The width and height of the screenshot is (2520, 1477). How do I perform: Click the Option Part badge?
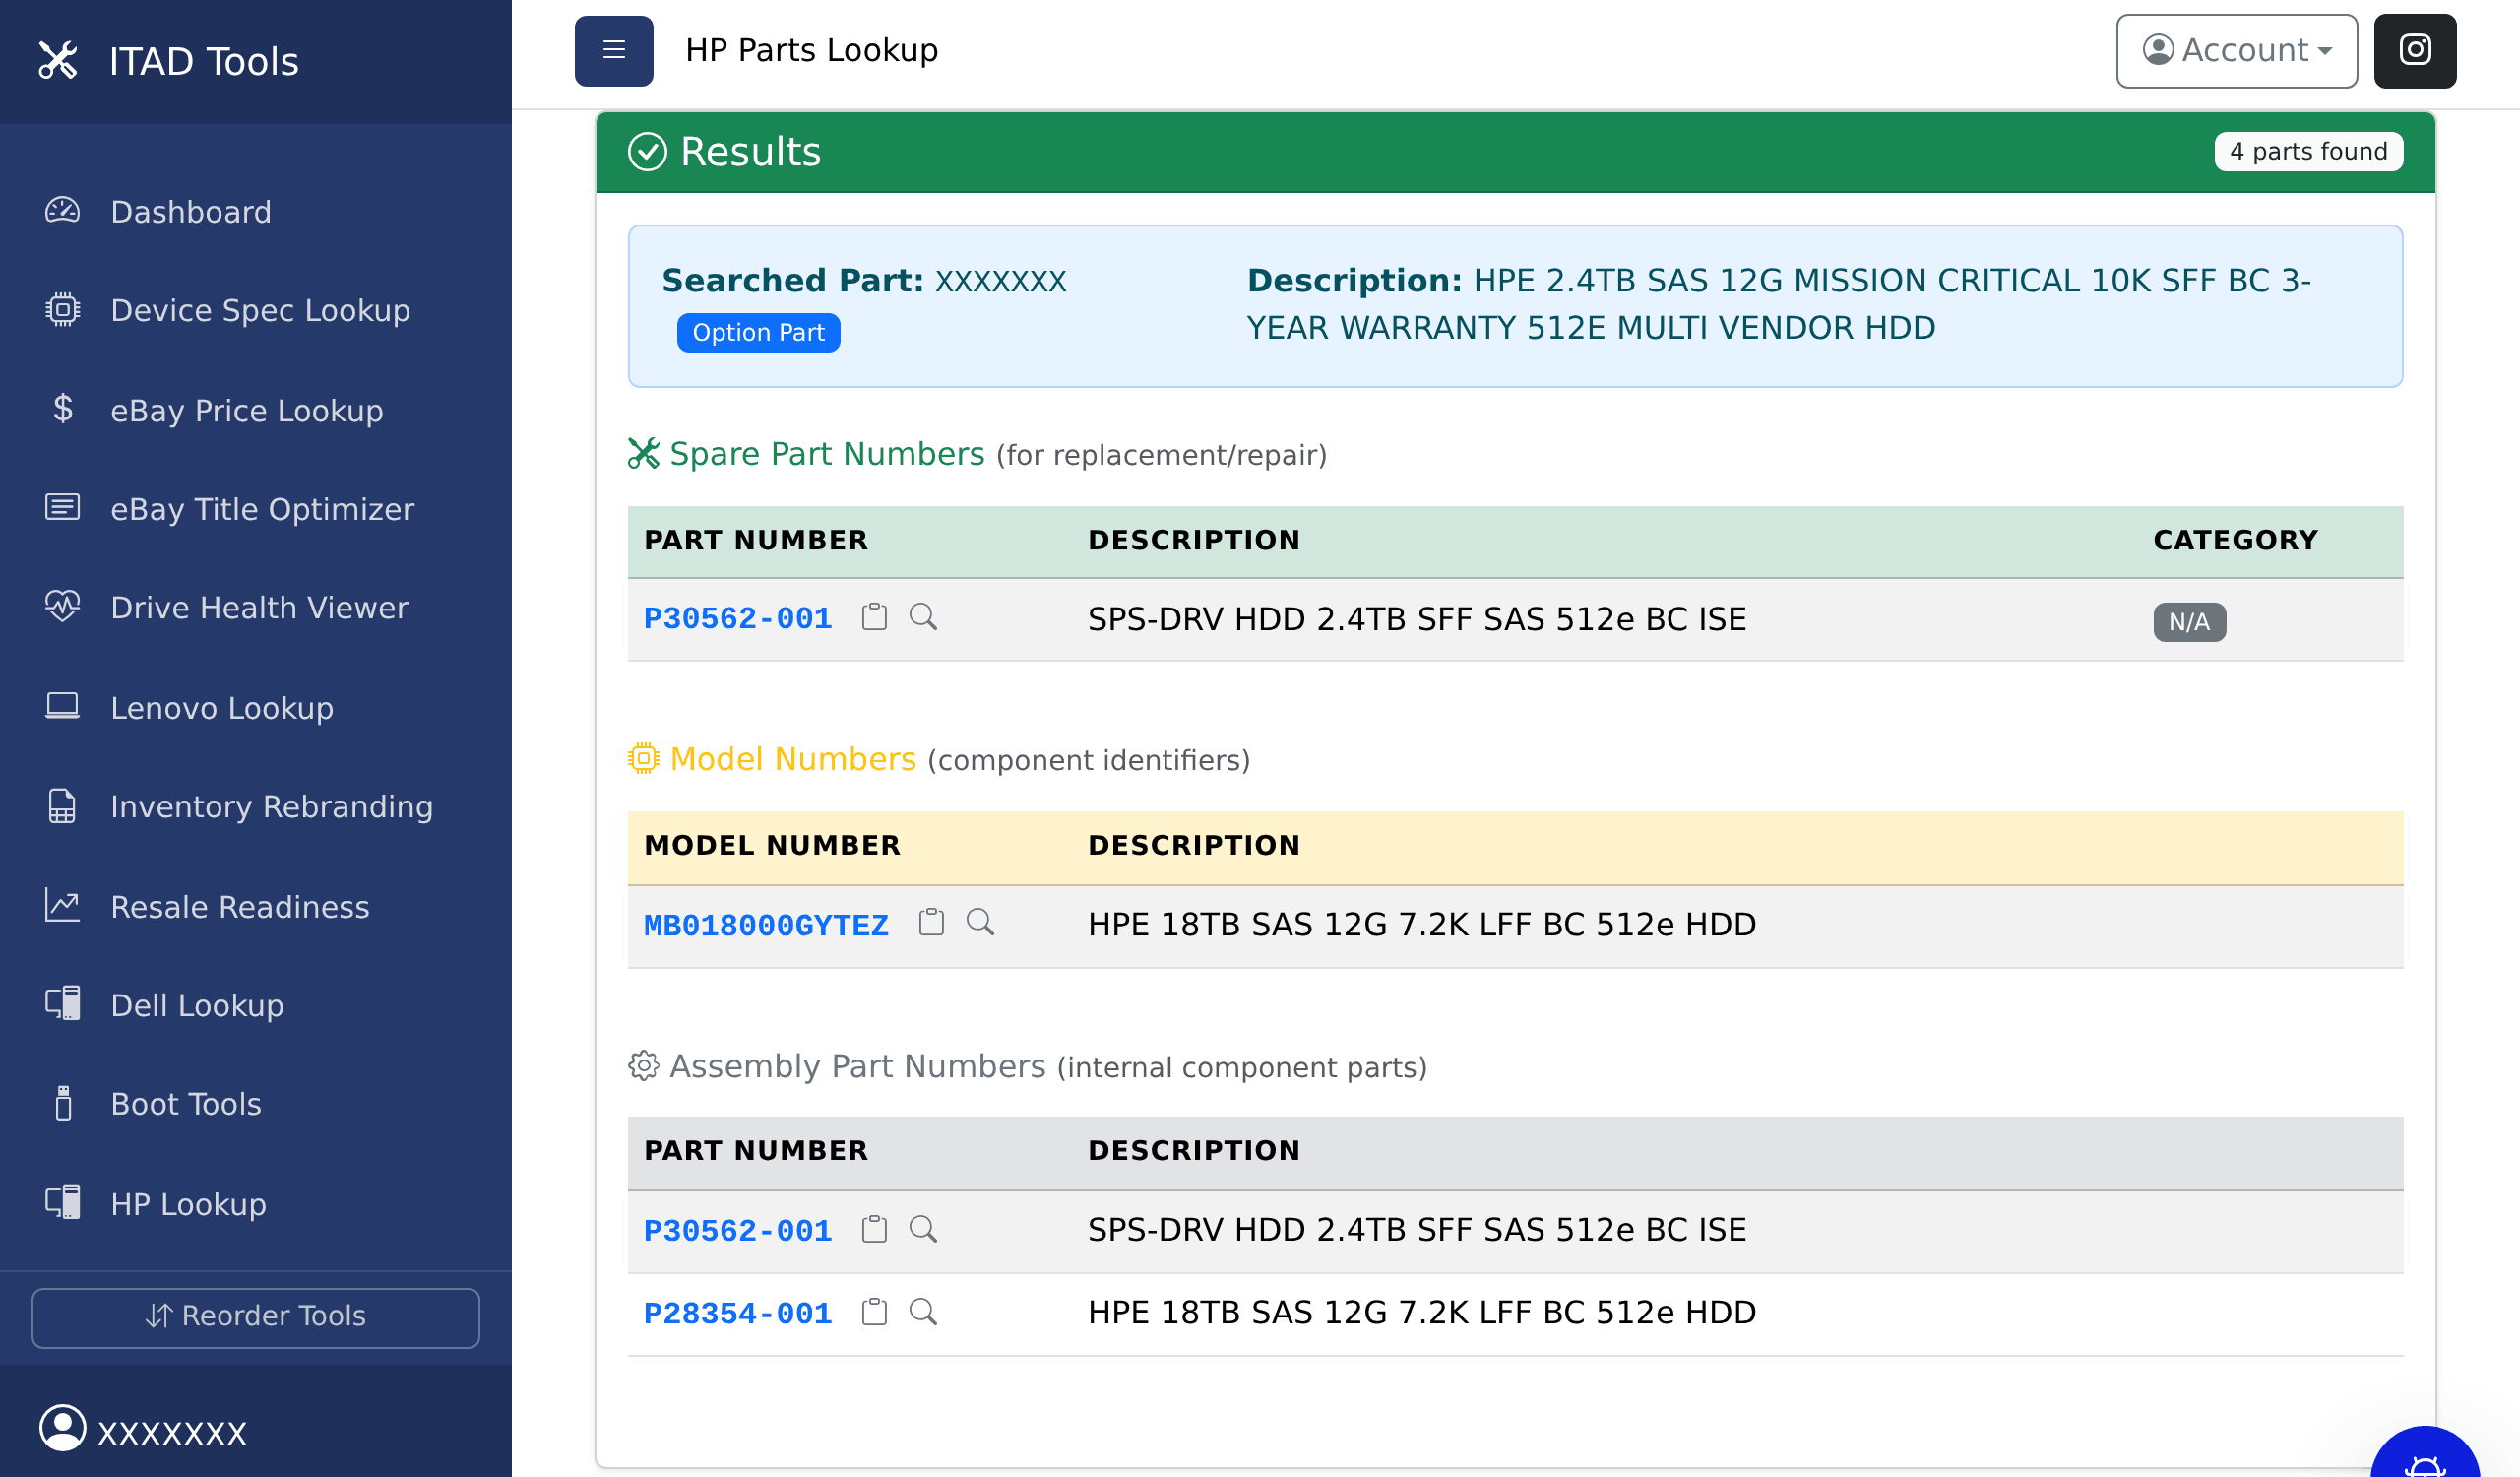point(758,332)
